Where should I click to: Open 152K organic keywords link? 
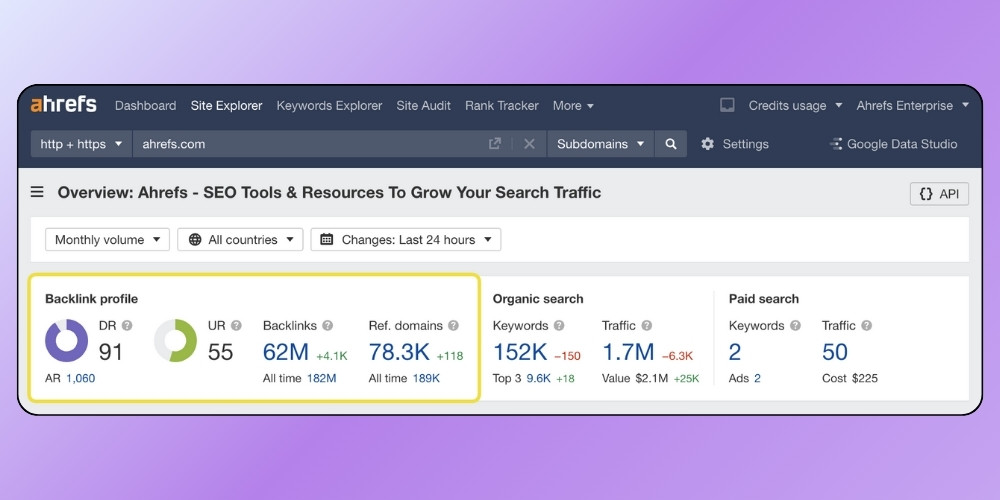[520, 352]
